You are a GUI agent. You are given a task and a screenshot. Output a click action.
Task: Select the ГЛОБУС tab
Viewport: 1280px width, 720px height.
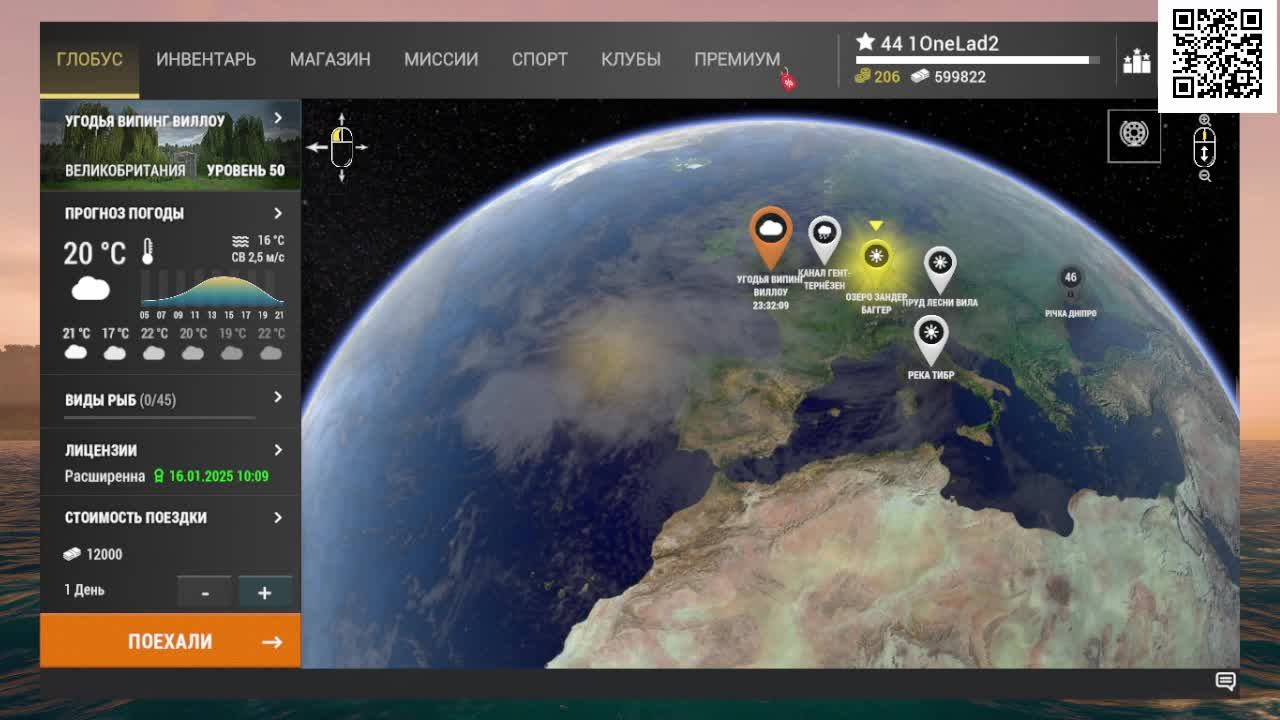89,59
